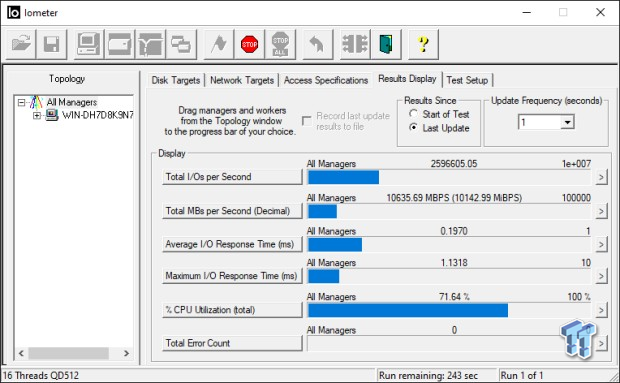Open arrow button beside Maximum Response Time bar
The image size is (620, 383).
tap(601, 276)
